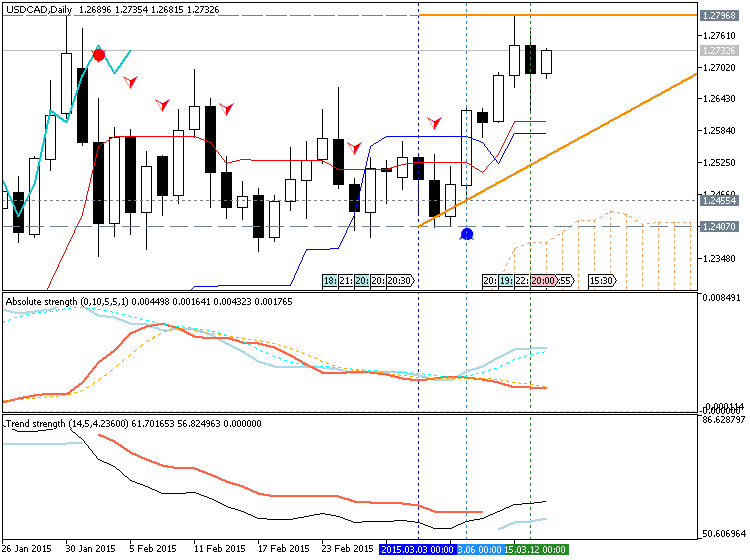Screen dimensions: 750x560
Task: Click the 26 Jan 2015 date axis label
Action: click(x=27, y=549)
